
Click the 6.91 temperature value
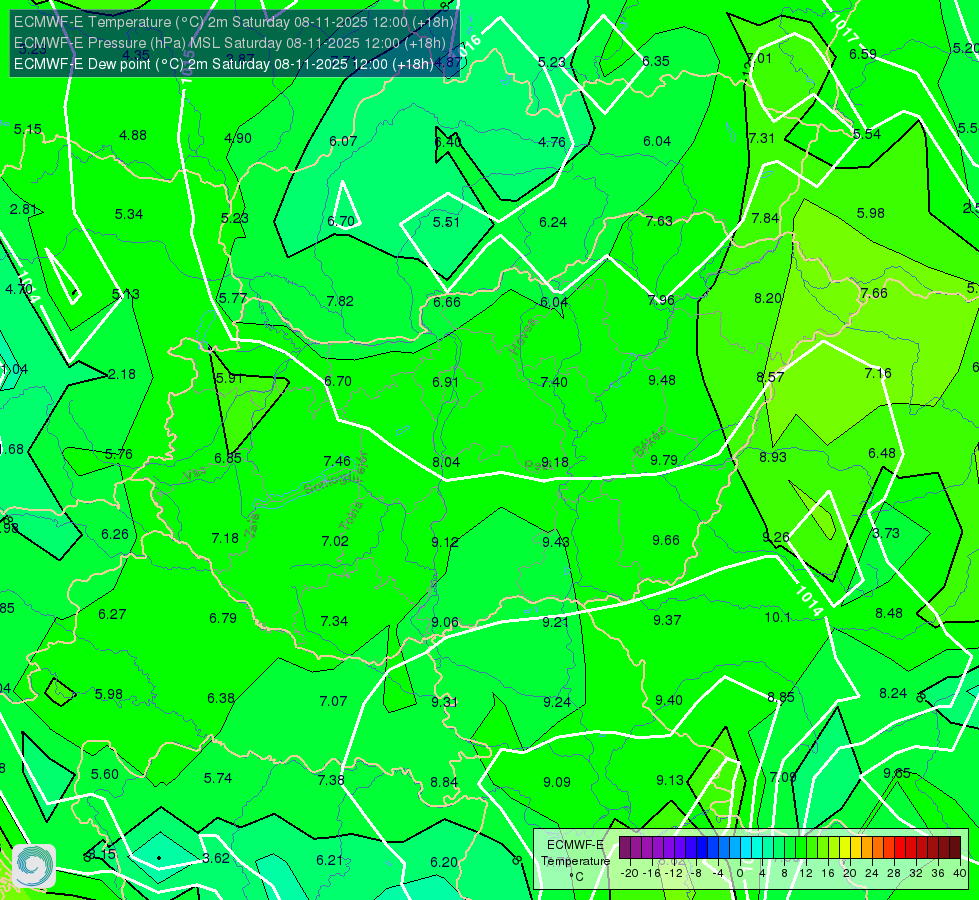445,382
